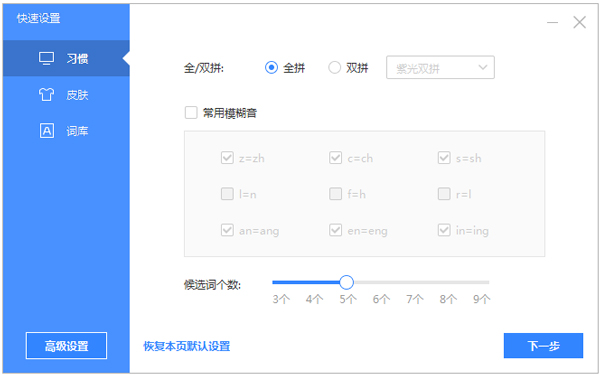Toggle the r=l fuzzy checkbox
The height and width of the screenshot is (375, 600).
pyautogui.click(x=444, y=194)
